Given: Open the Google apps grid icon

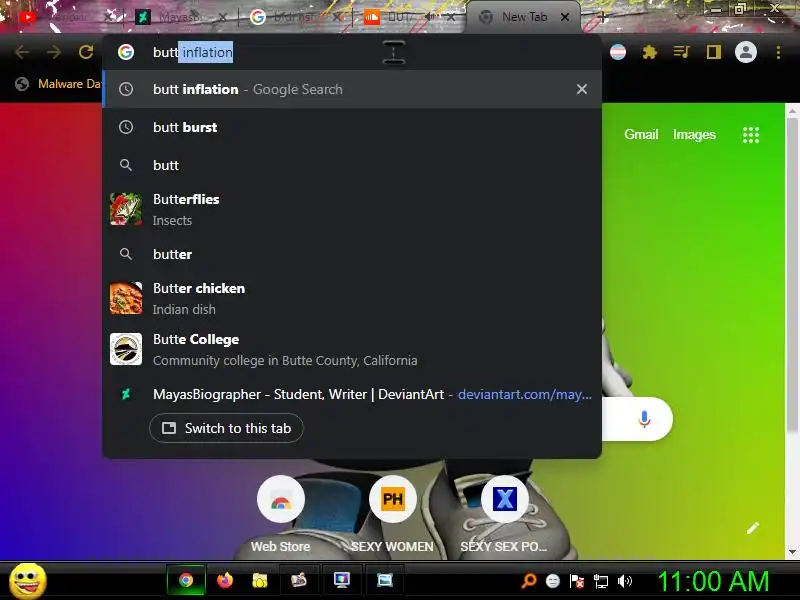Looking at the screenshot, I should [751, 135].
